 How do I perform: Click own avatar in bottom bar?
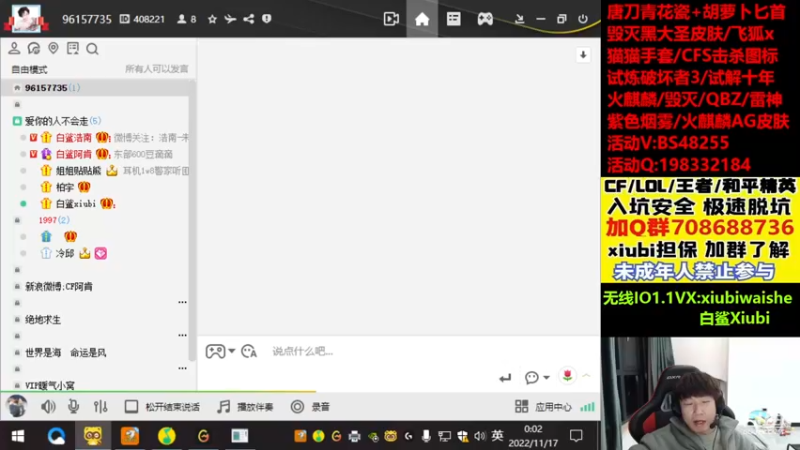pos(16,407)
